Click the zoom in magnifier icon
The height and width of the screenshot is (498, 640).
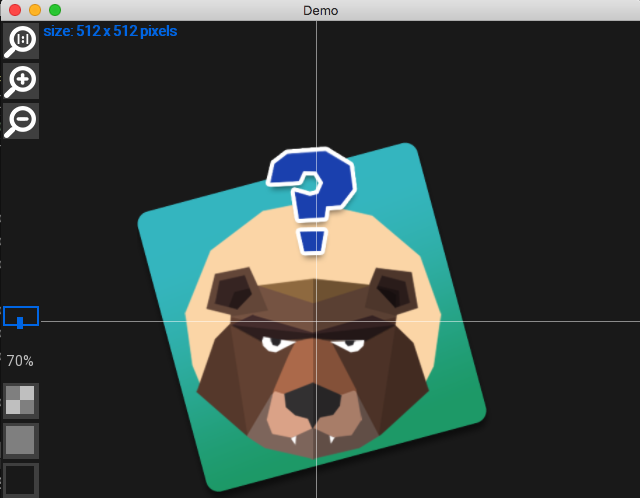21,80
